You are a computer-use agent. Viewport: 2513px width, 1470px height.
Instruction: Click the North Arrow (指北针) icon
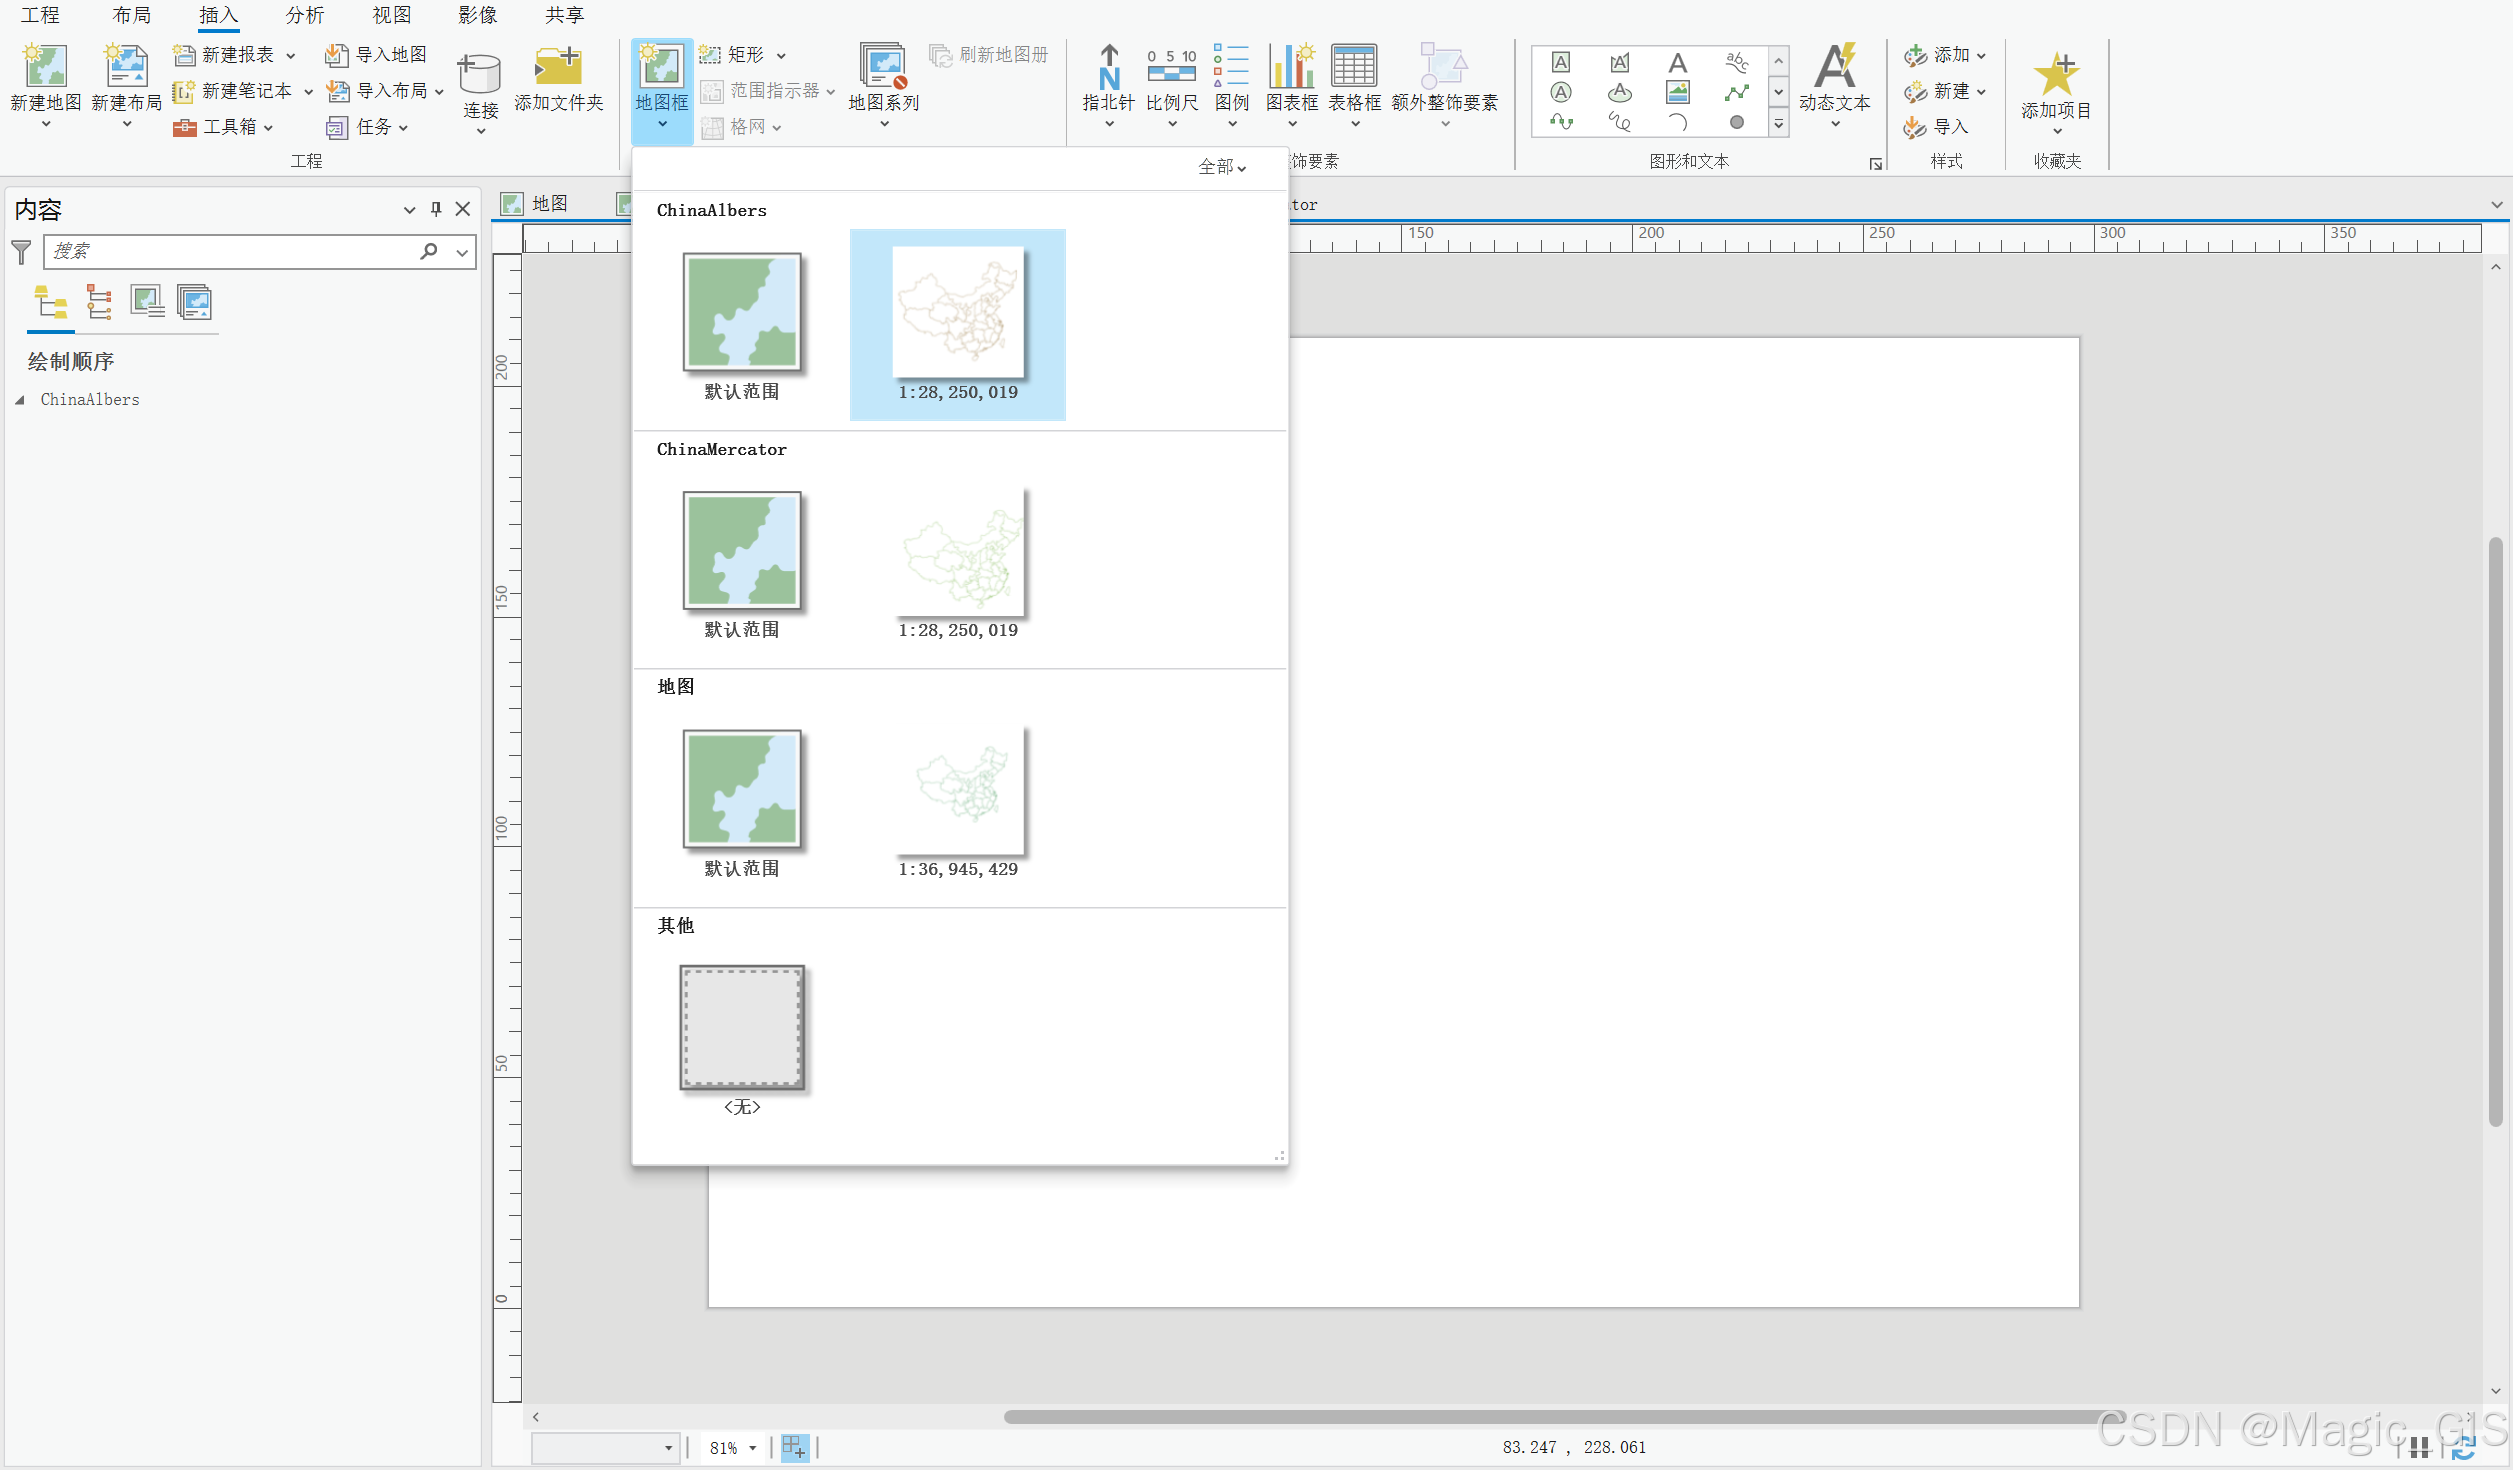click(x=1108, y=68)
